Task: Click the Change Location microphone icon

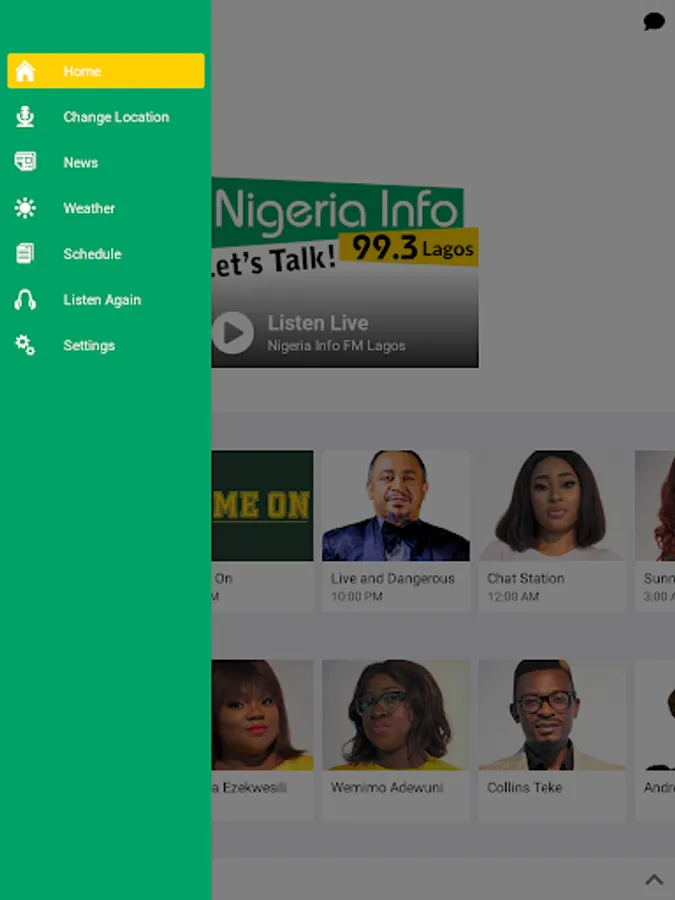Action: pyautogui.click(x=25, y=117)
